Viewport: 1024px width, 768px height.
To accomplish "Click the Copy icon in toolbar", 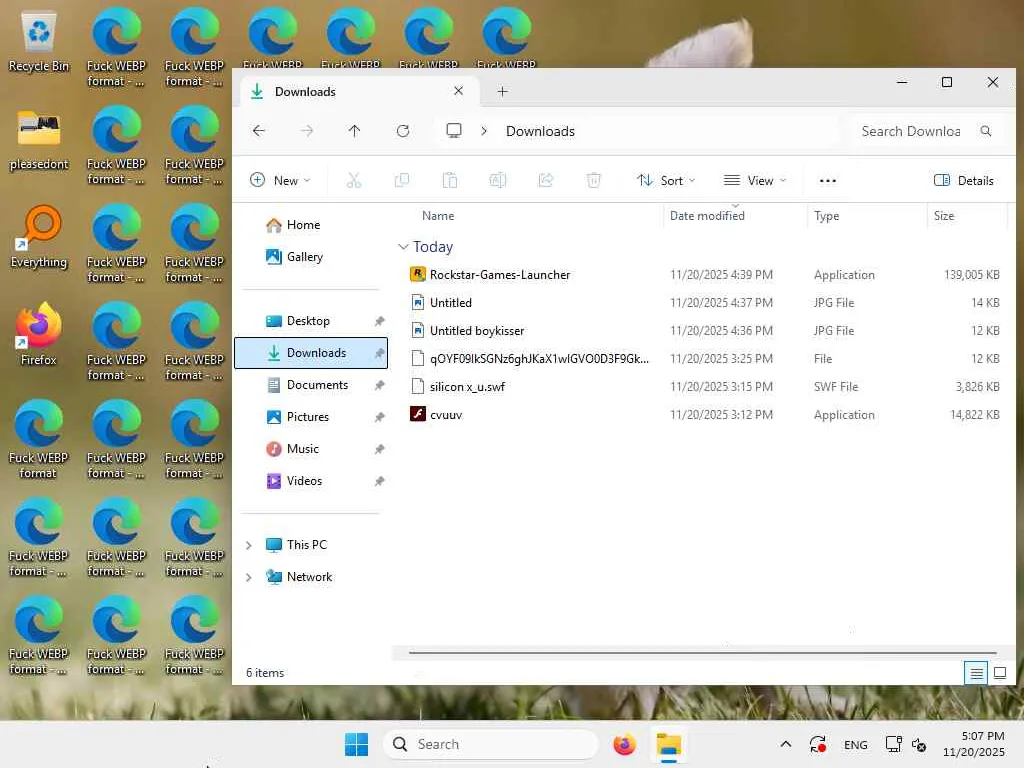I will pos(402,180).
